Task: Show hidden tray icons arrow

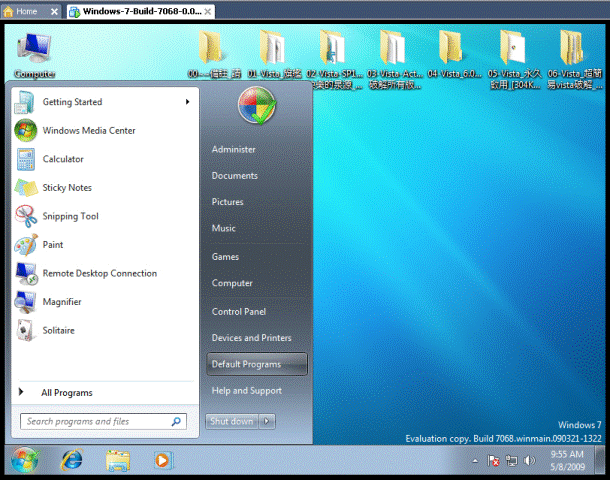Action: 475,461
